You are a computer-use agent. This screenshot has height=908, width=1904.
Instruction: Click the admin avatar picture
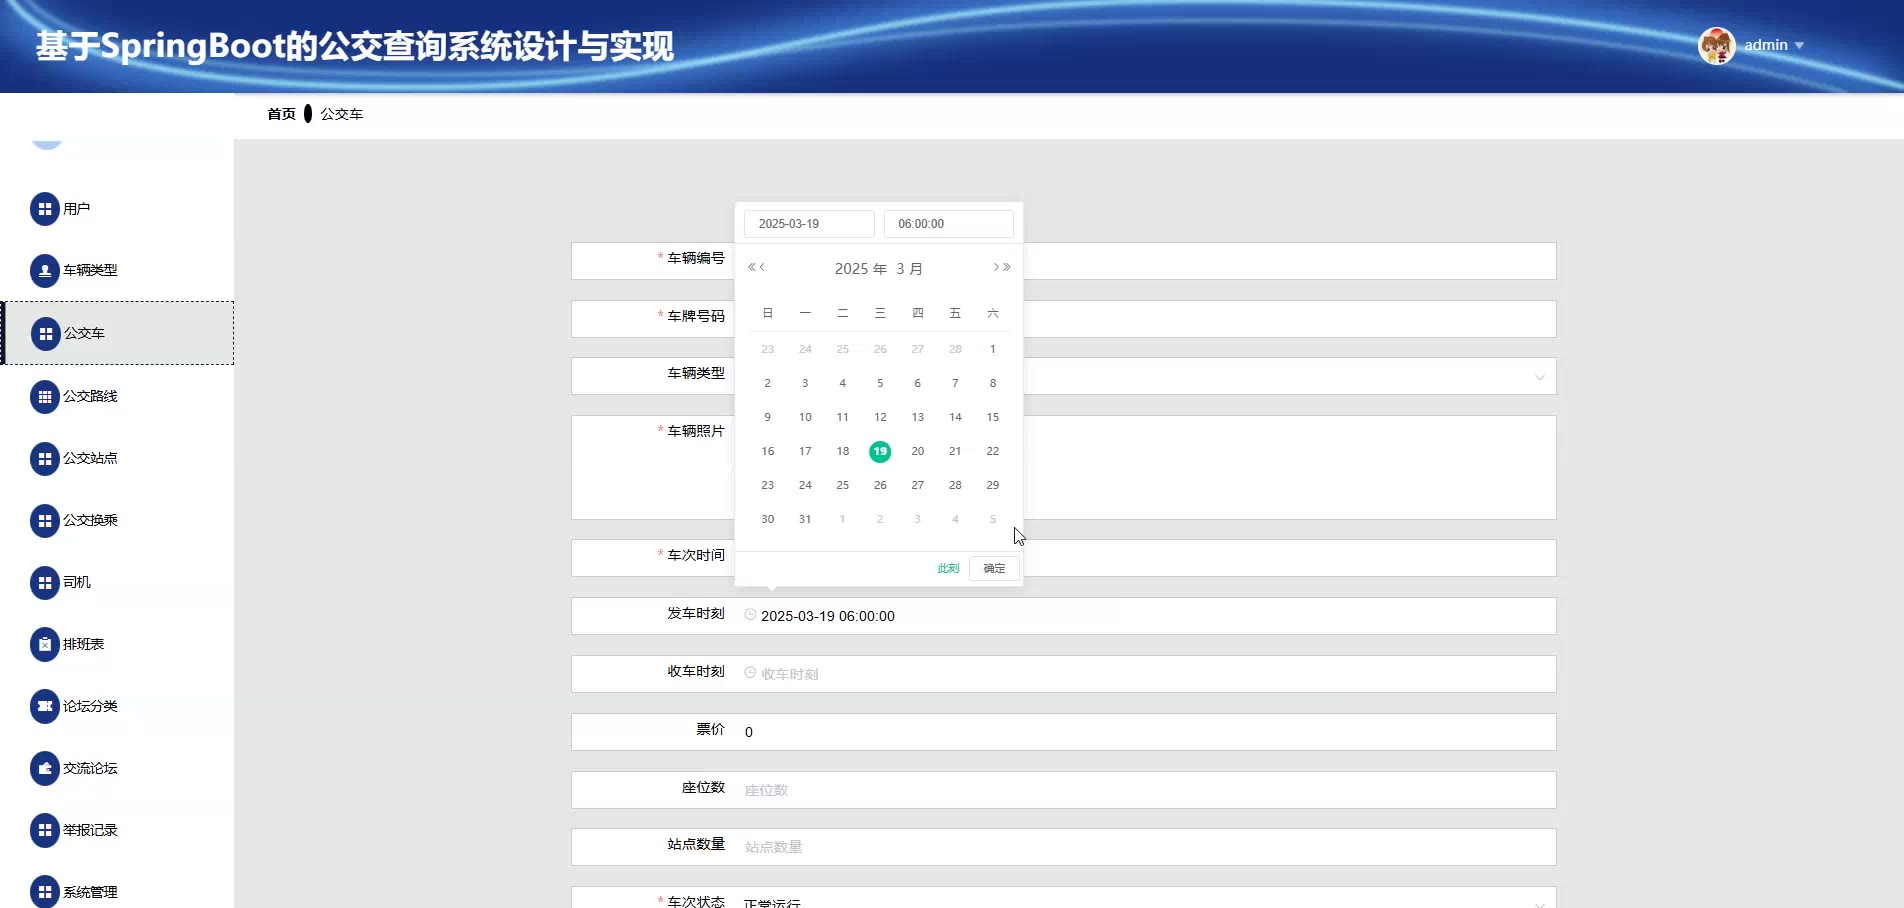tap(1717, 46)
